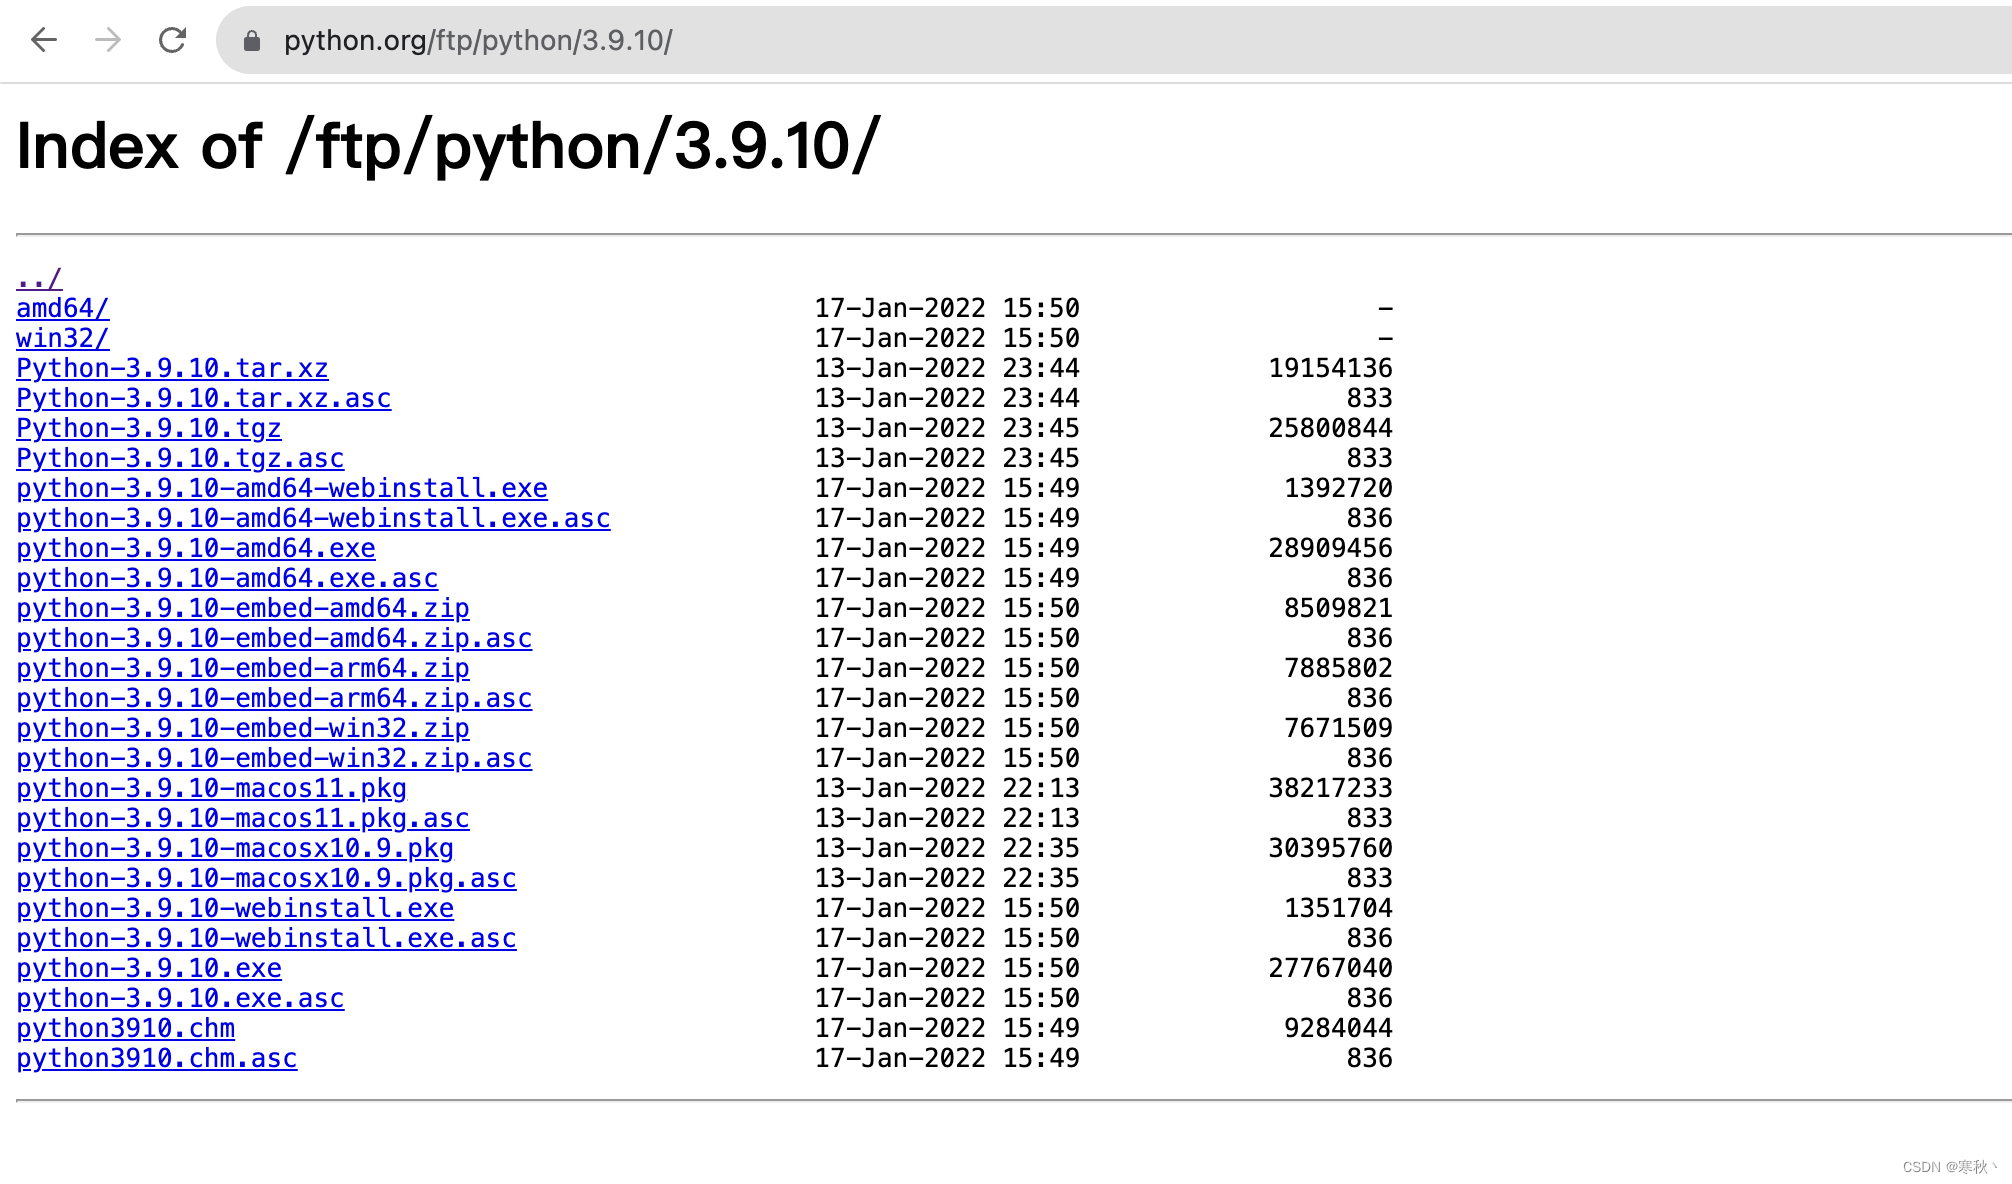The height and width of the screenshot is (1184, 2012).
Task: Download python-3.9.10-embed-win32.zip
Action: click(242, 728)
